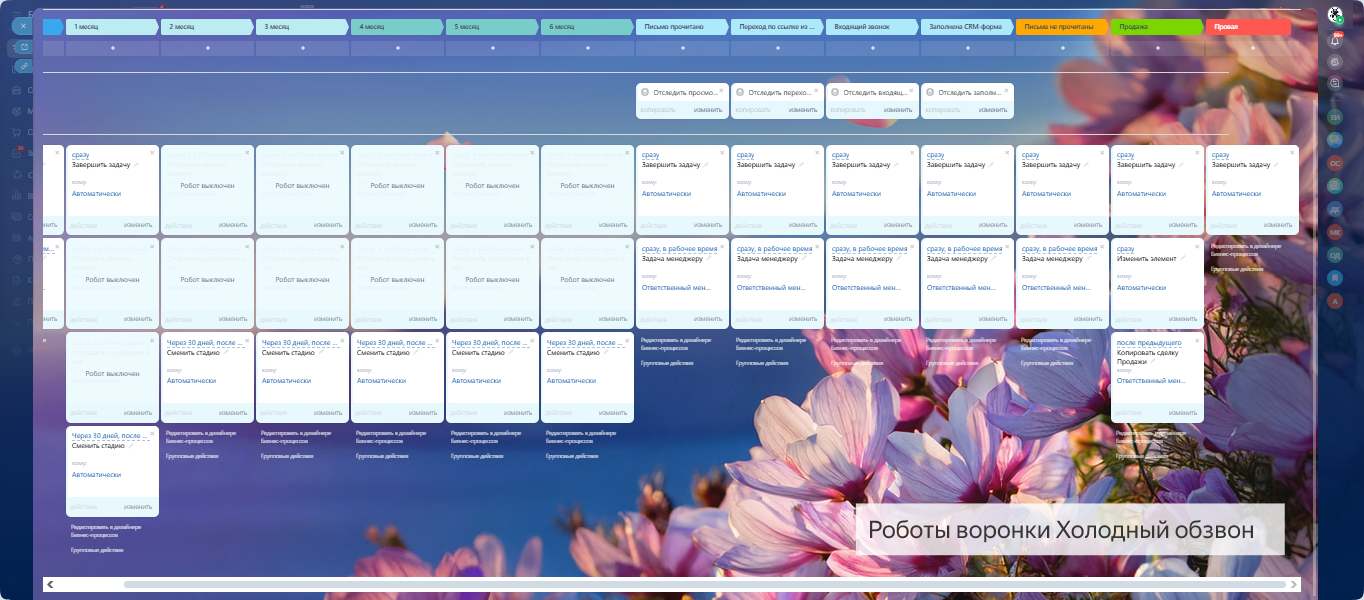Edit name pencil of Изменить элемент robot

1184,258
